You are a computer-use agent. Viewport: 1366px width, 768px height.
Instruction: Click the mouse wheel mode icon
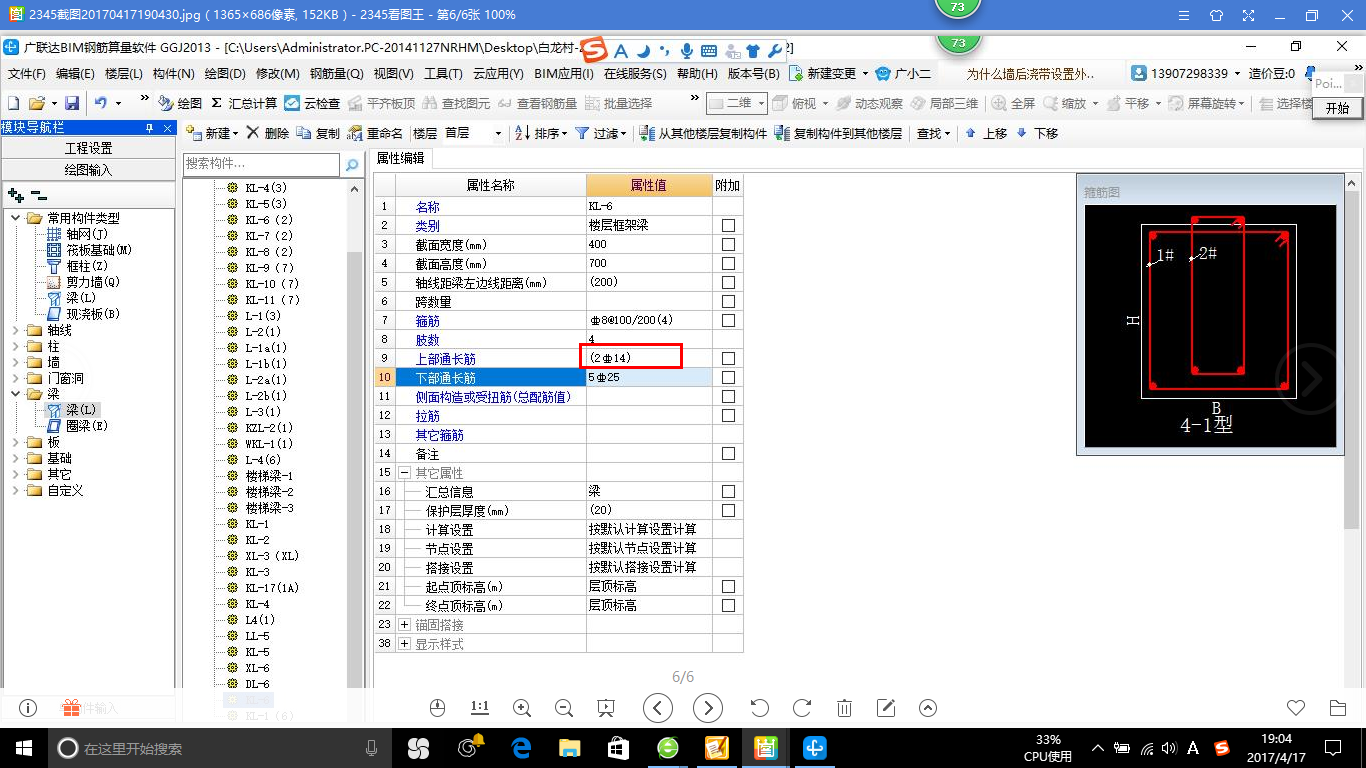(437, 708)
